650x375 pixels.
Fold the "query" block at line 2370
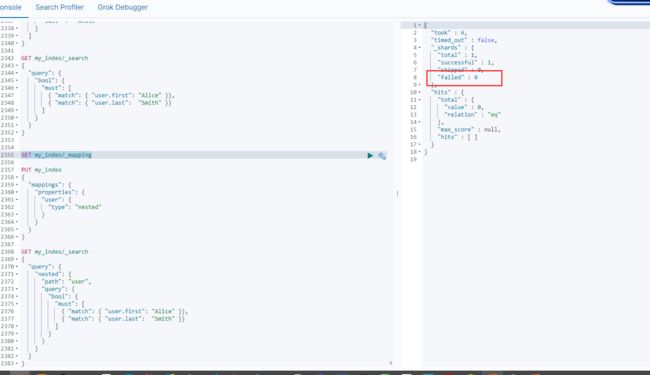[17, 267]
